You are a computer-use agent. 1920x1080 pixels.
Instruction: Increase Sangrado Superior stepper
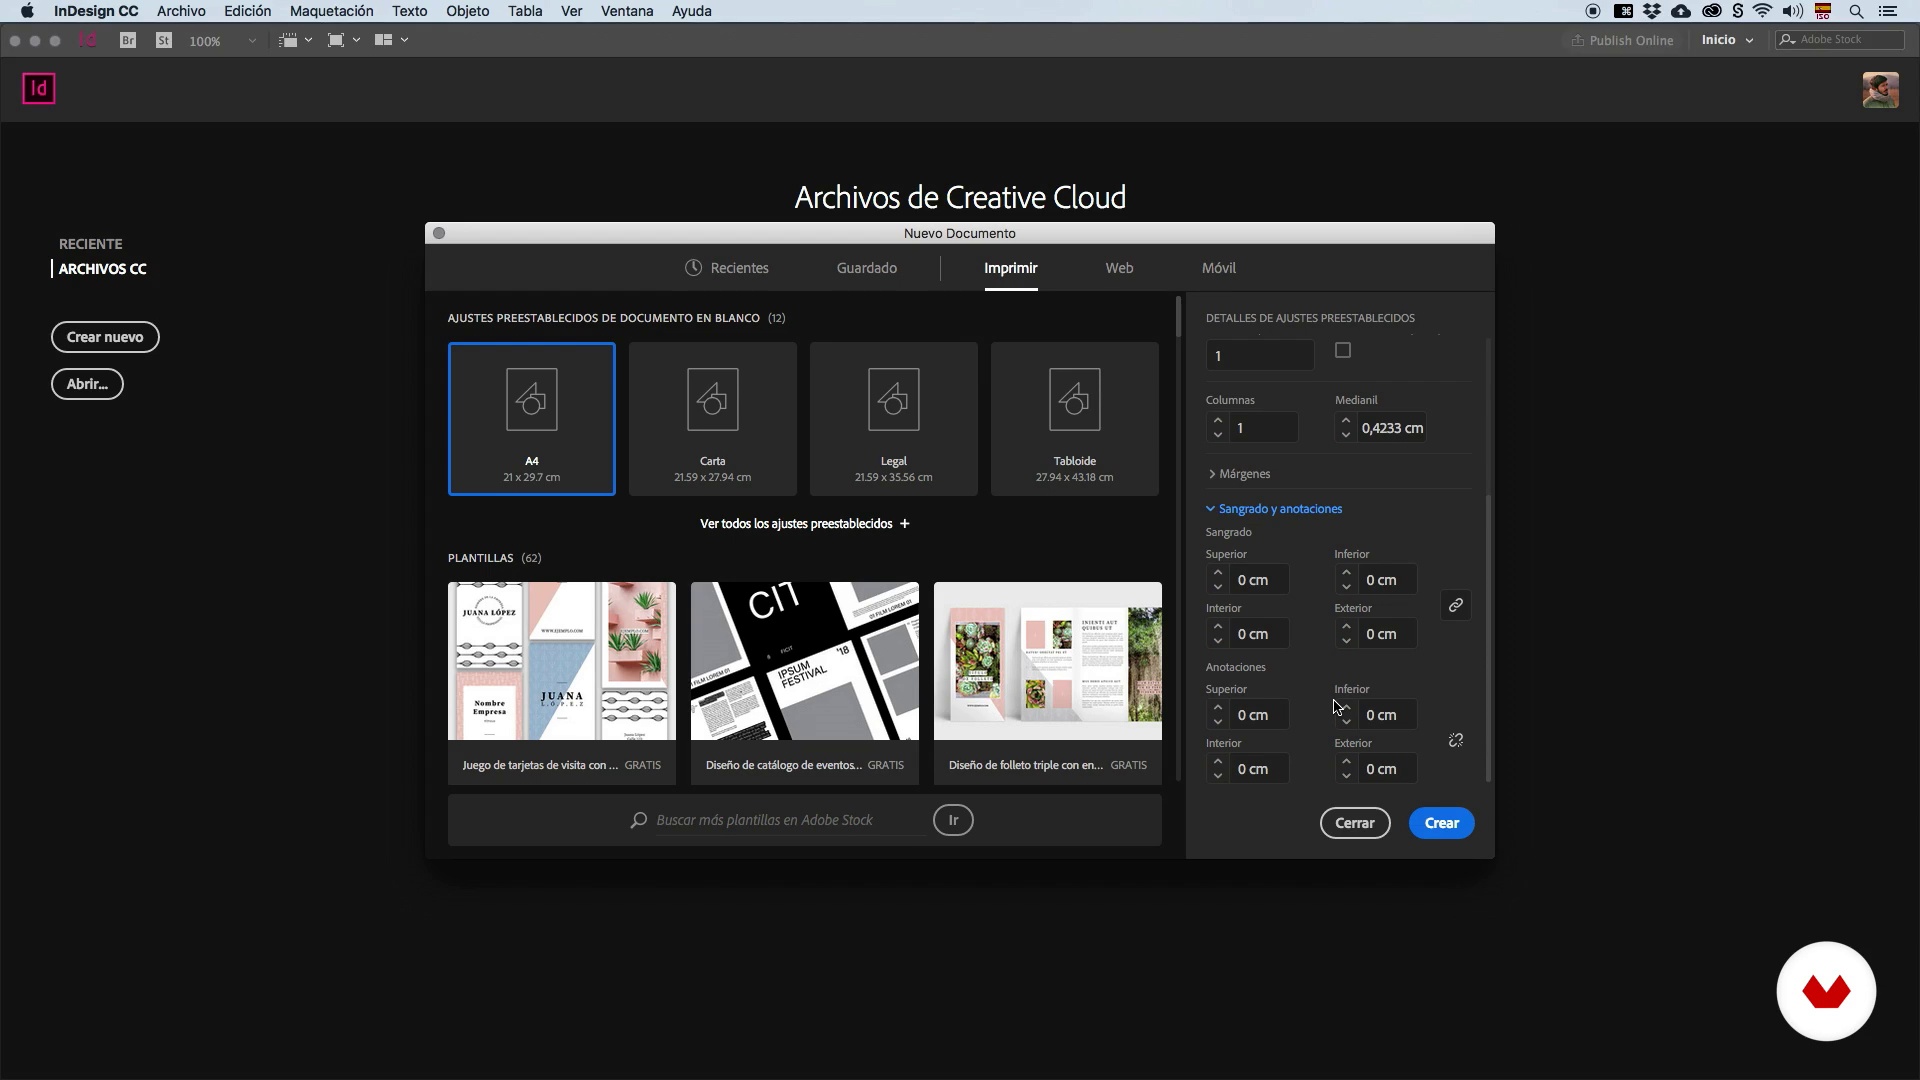click(x=1218, y=574)
